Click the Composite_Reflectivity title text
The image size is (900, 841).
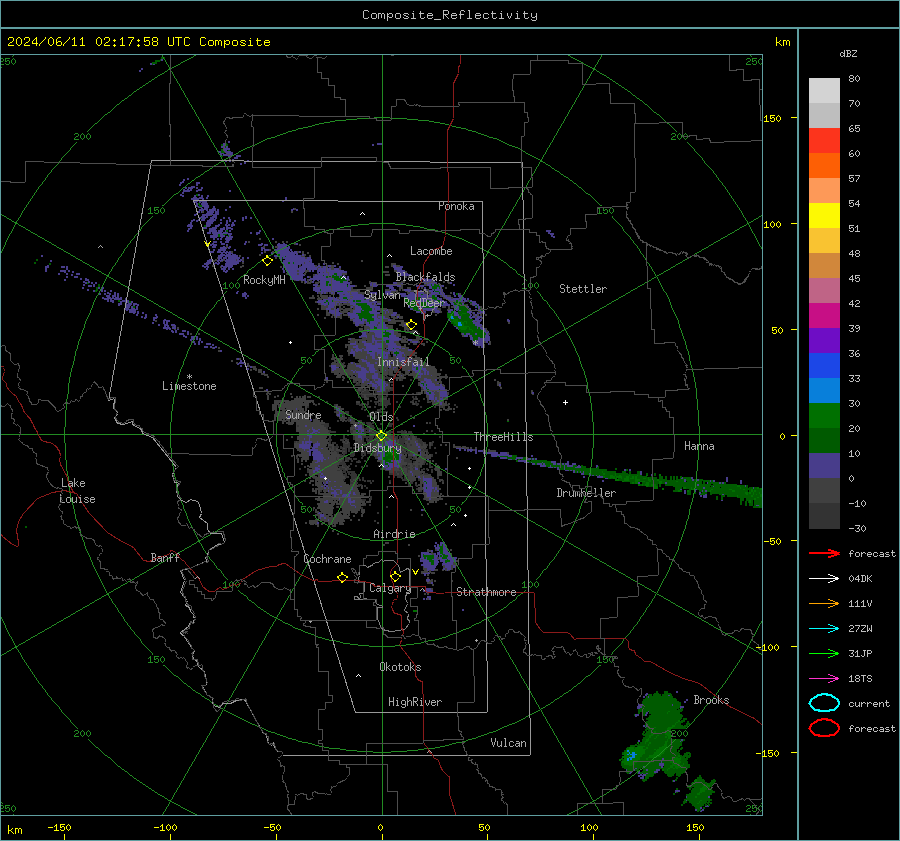[450, 15]
